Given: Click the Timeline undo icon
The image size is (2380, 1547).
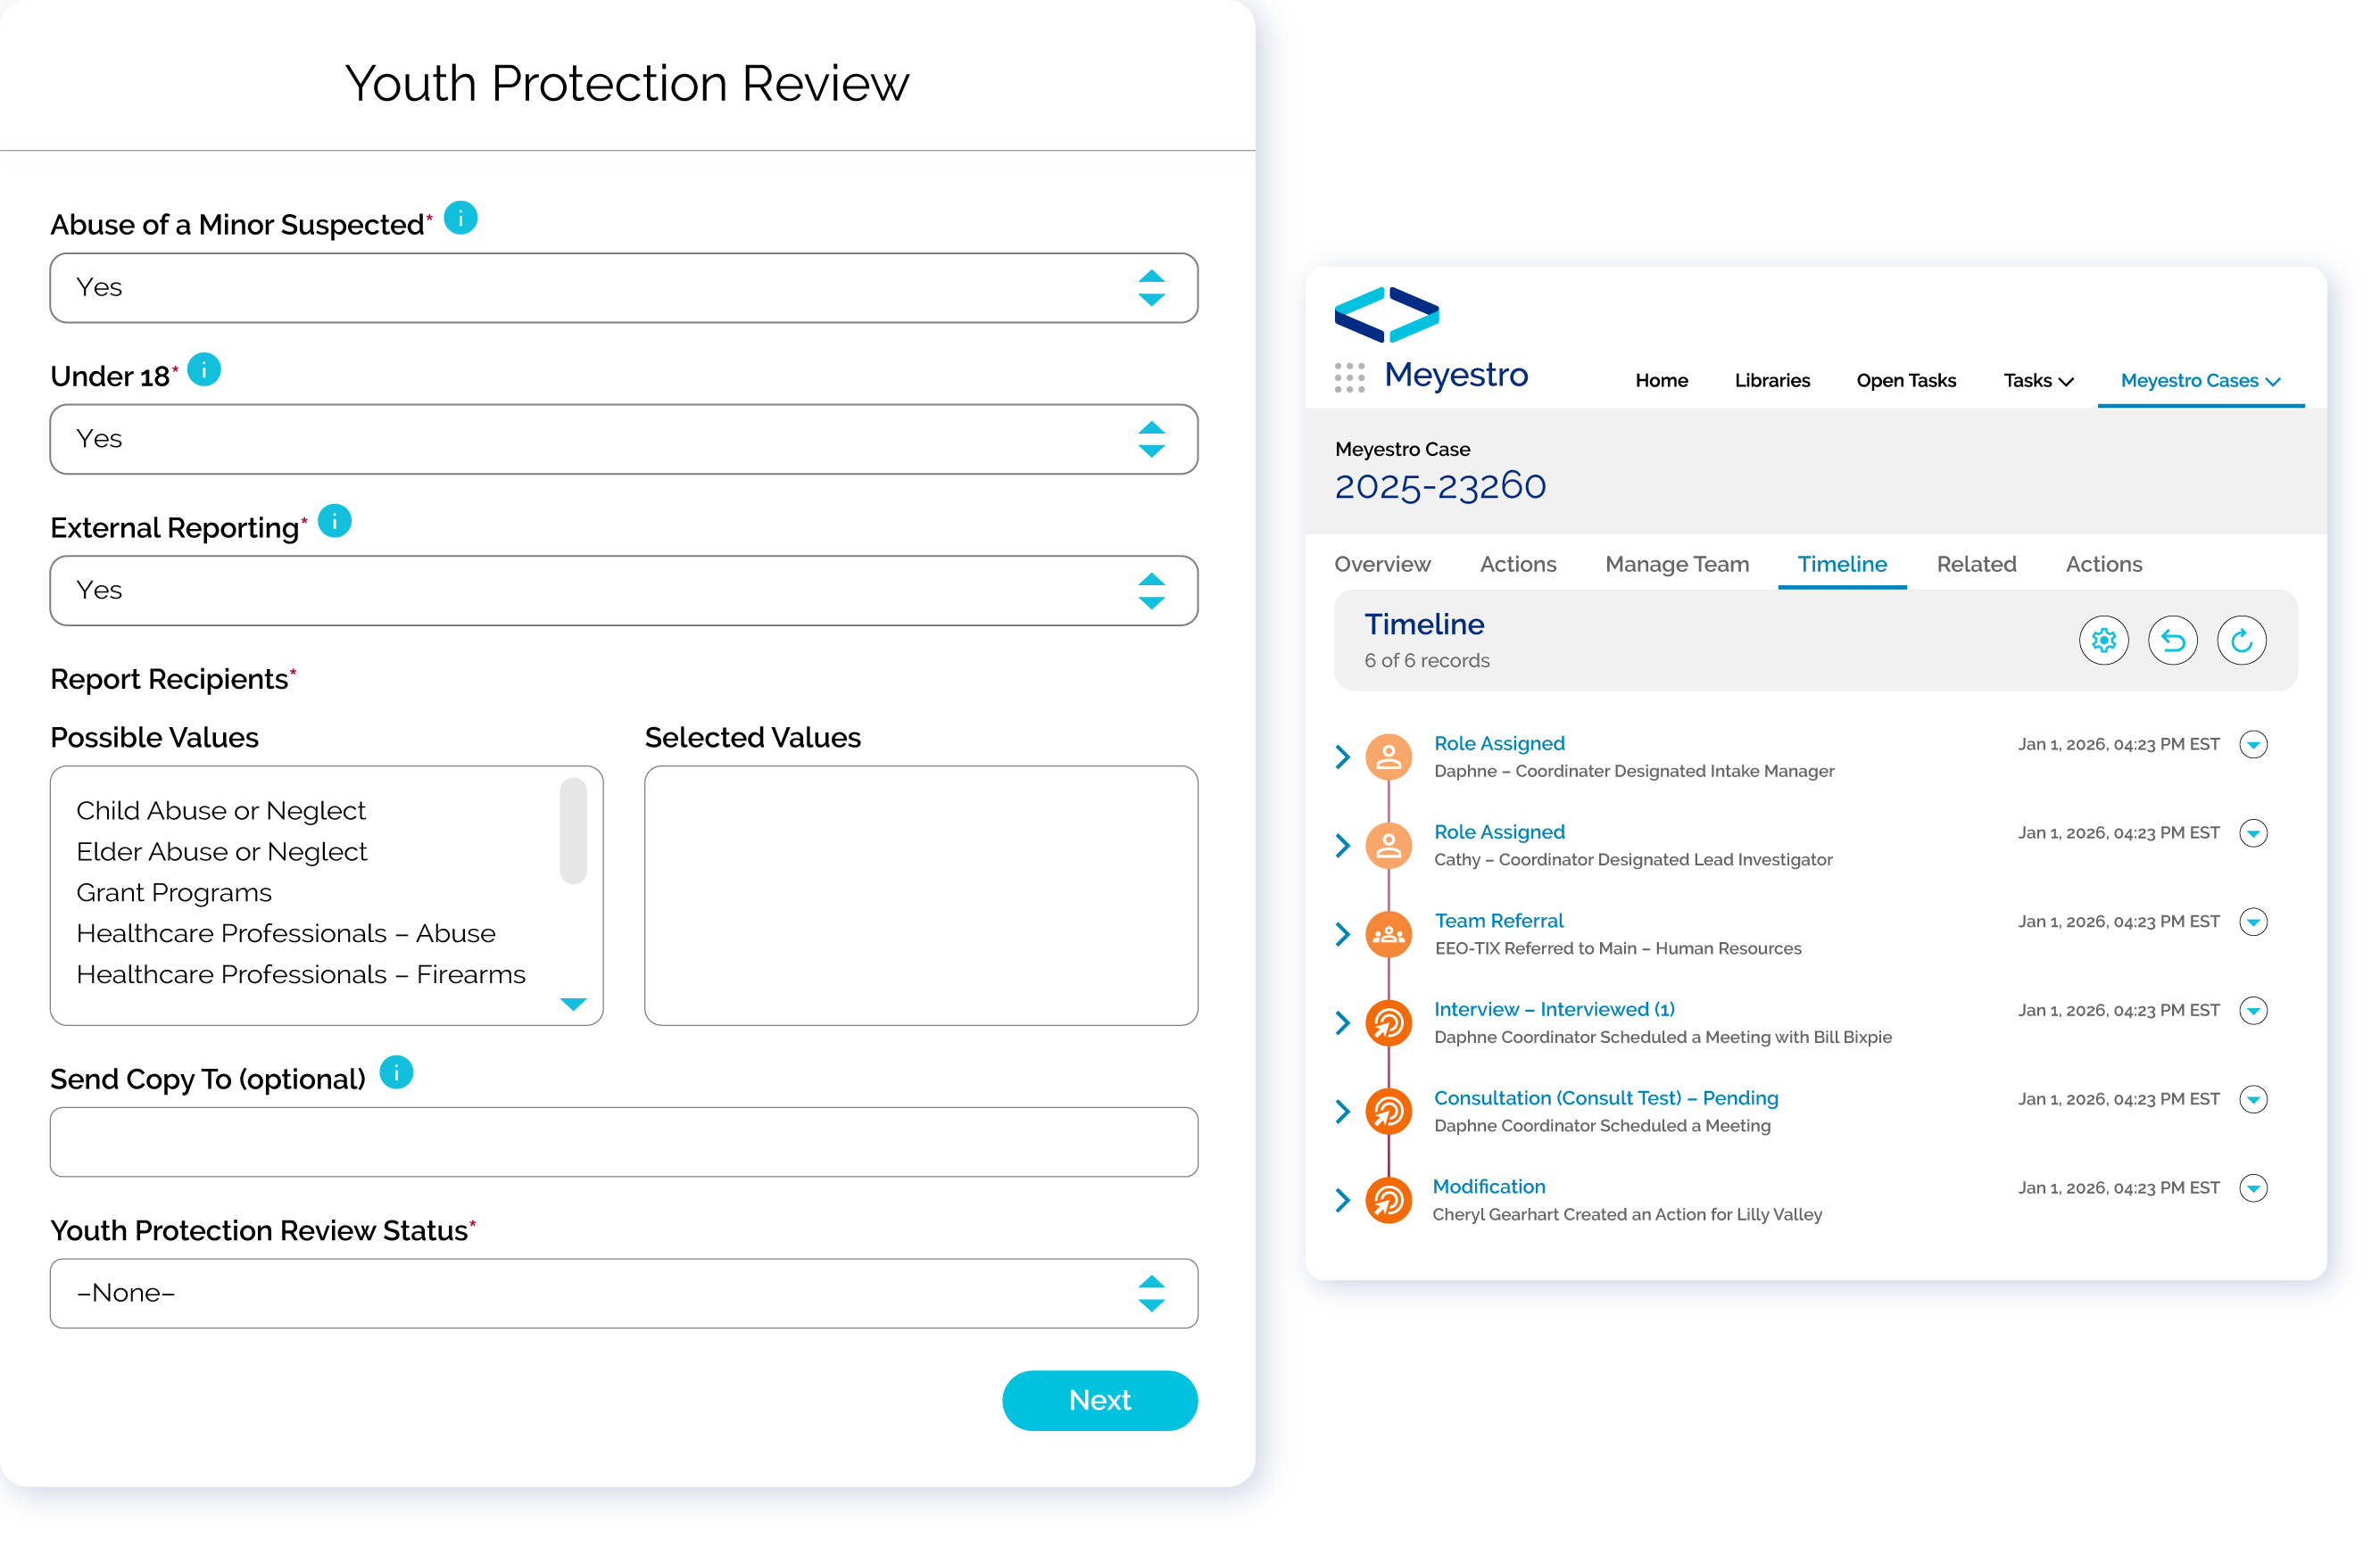Looking at the screenshot, I should [2173, 640].
